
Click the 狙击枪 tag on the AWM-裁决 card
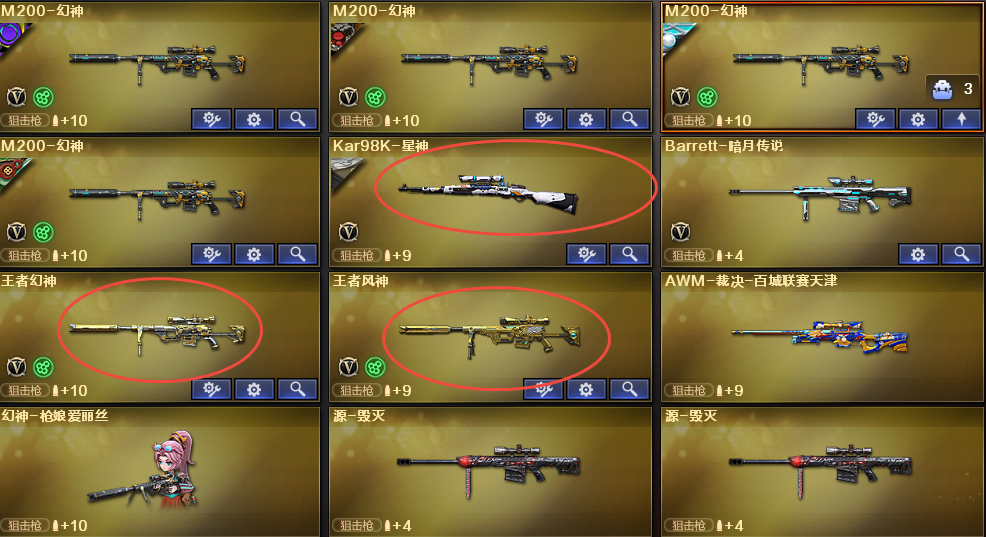click(689, 390)
